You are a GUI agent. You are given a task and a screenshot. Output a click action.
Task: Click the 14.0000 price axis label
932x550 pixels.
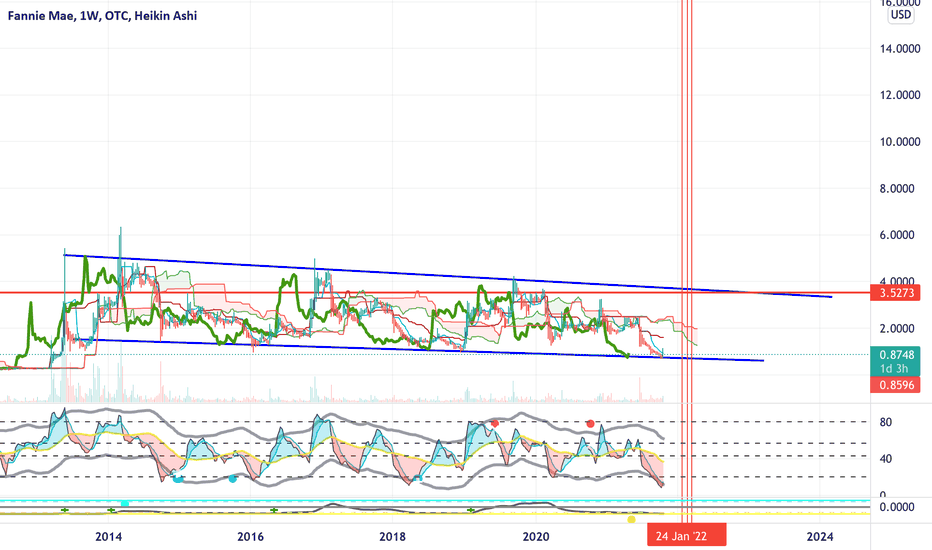pyautogui.click(x=900, y=49)
